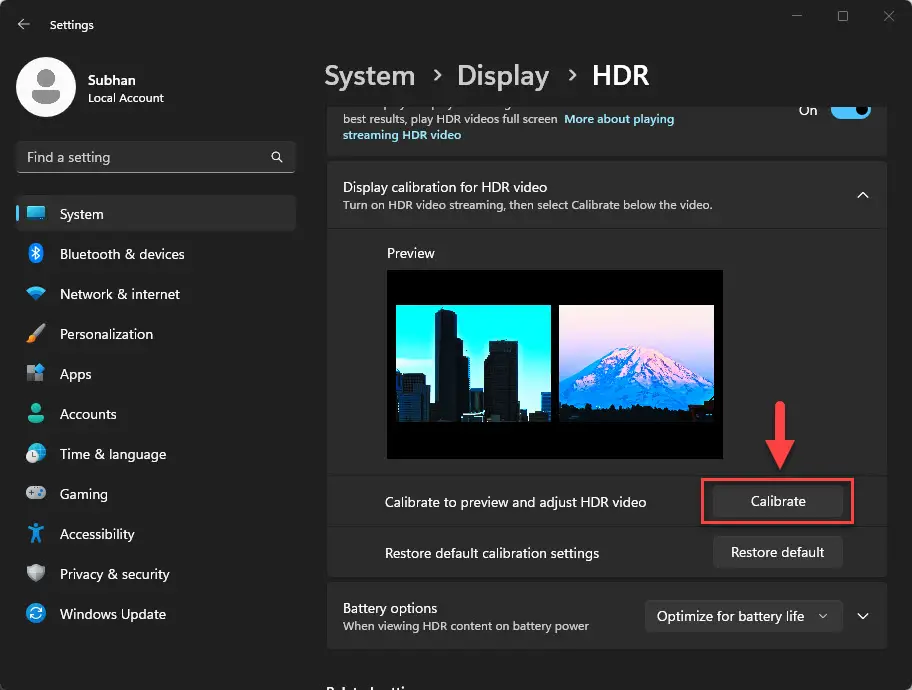Screen dimensions: 912x690
Task: Navigate to System in the breadcrumb
Action: (369, 75)
